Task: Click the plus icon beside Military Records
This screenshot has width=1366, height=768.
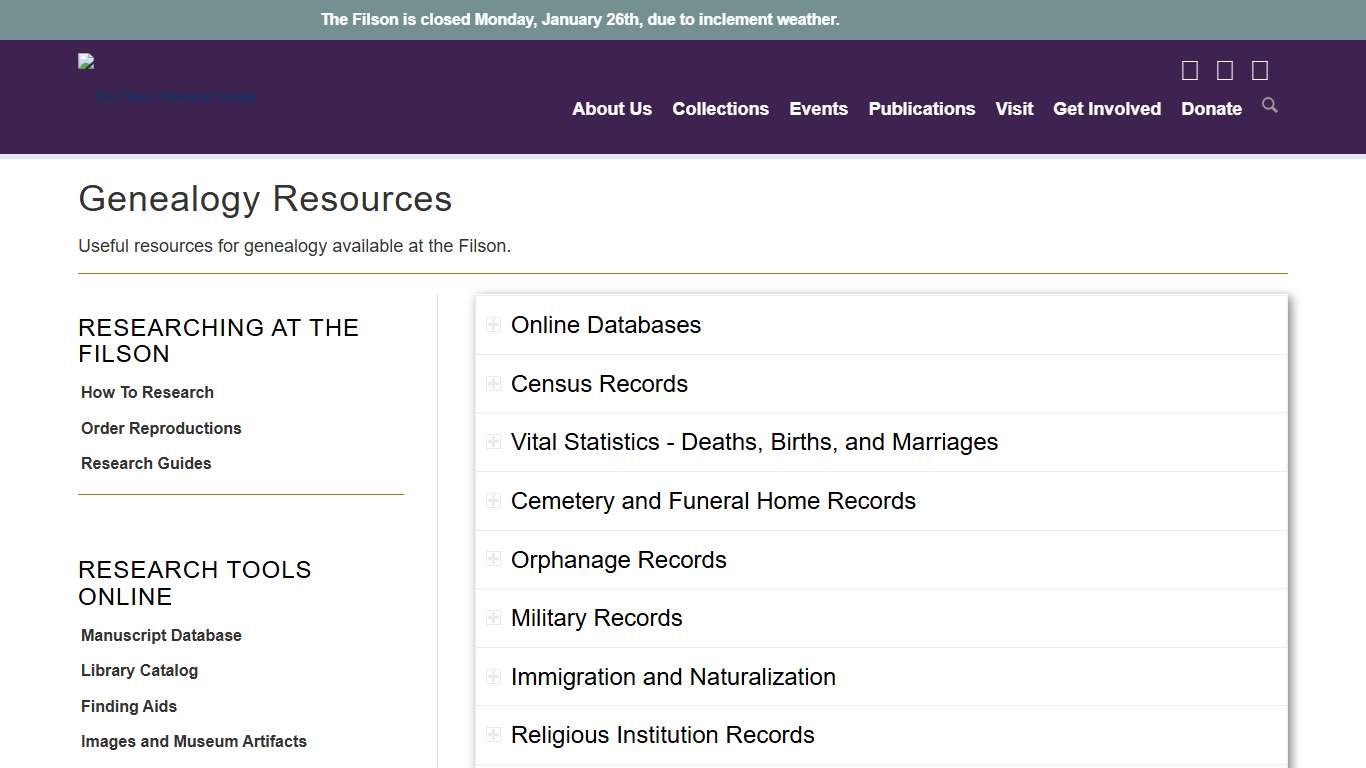Action: click(493, 617)
